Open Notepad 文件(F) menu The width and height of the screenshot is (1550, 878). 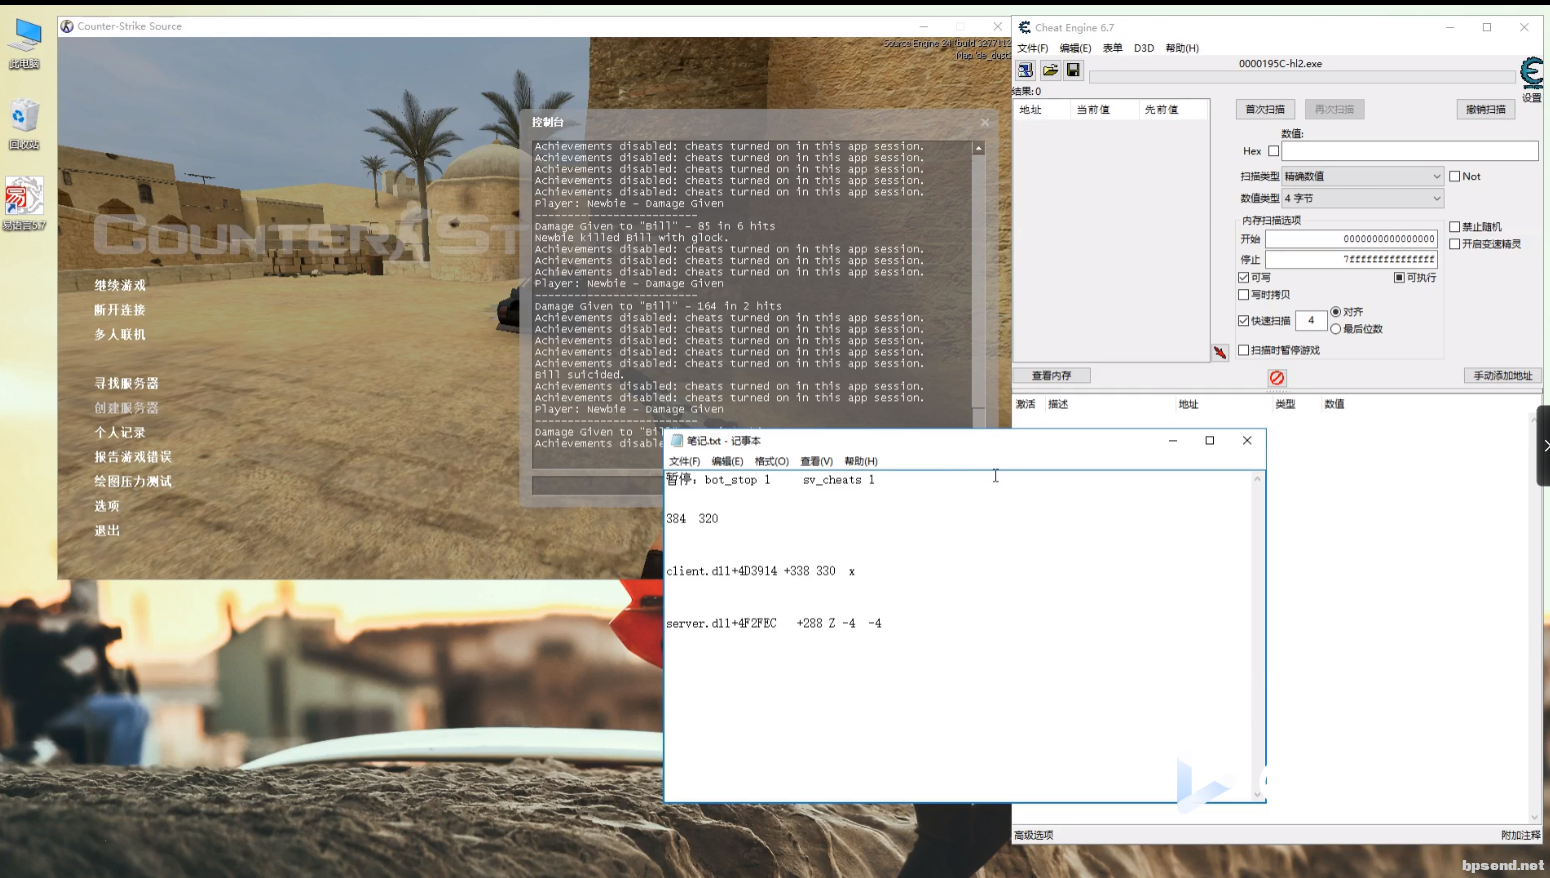pyautogui.click(x=684, y=461)
